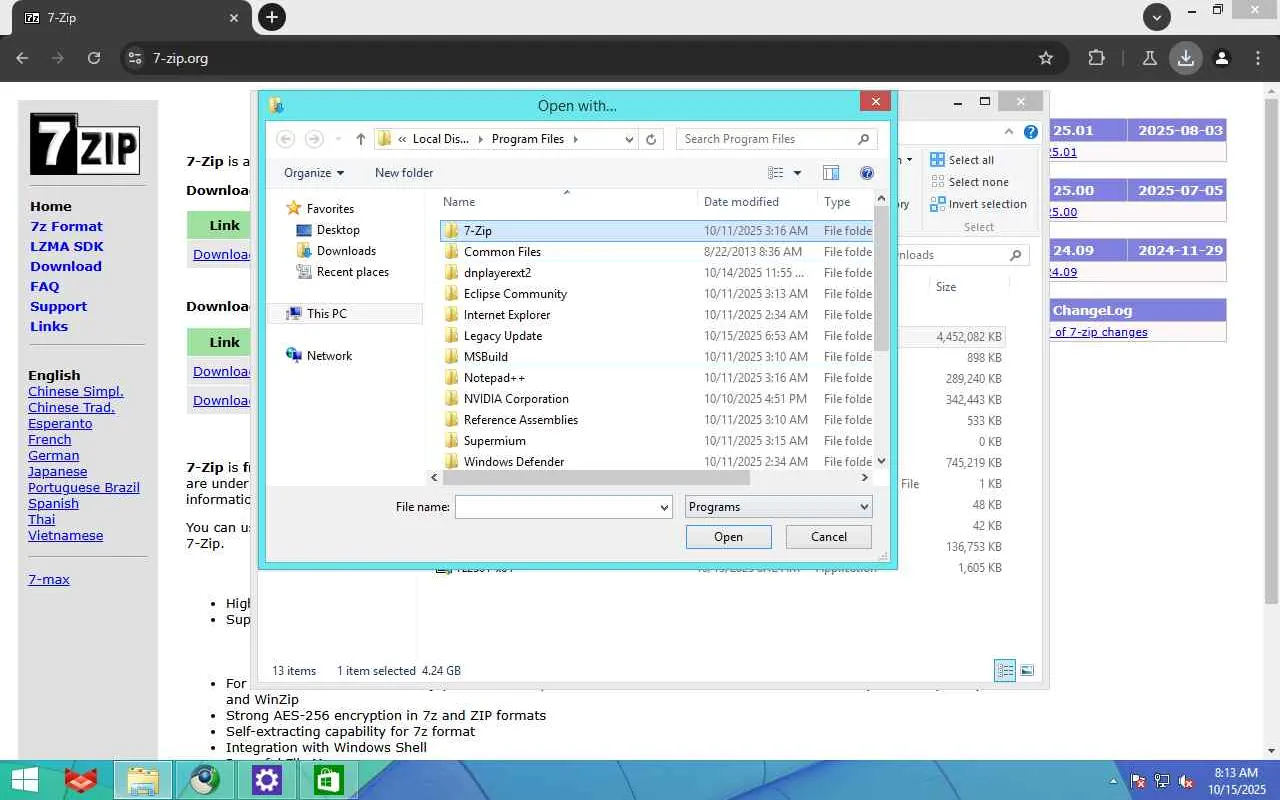The height and width of the screenshot is (800, 1280).
Task: Go up one folder level in dialog
Action: click(361, 139)
